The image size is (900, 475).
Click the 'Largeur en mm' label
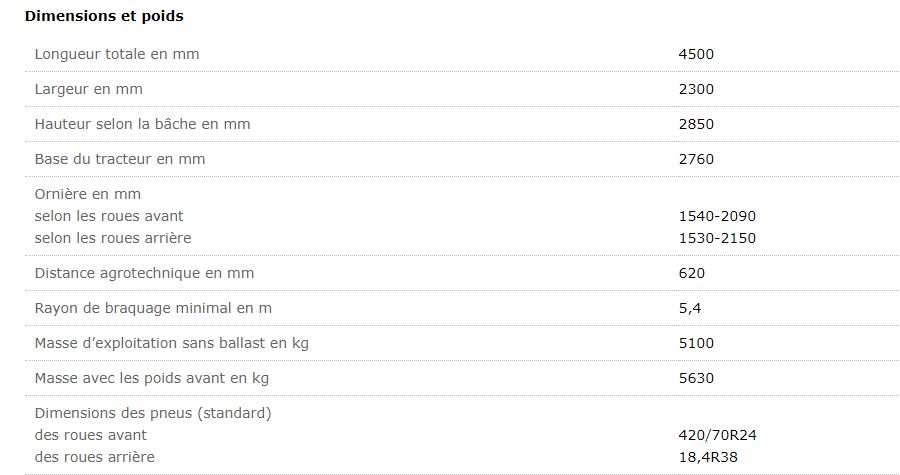coord(88,89)
